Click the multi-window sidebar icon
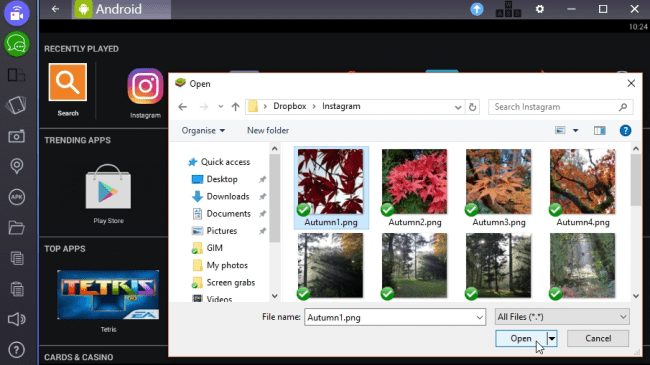 tap(17, 75)
